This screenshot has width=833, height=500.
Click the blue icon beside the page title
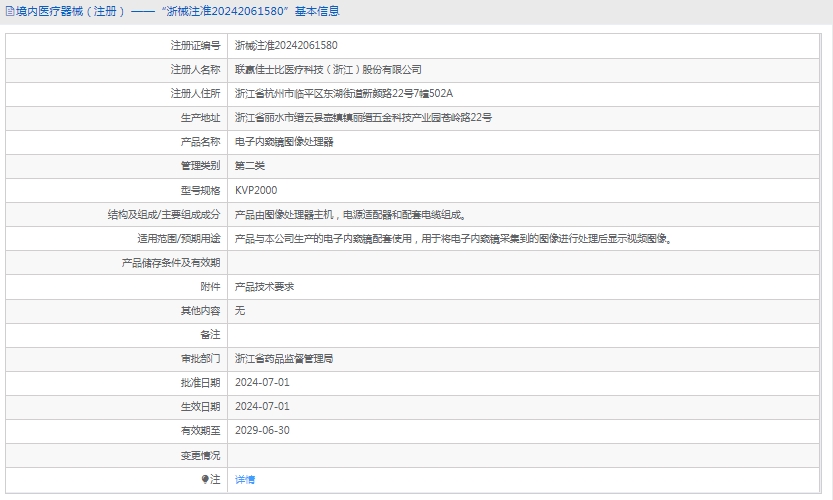click(x=9, y=12)
